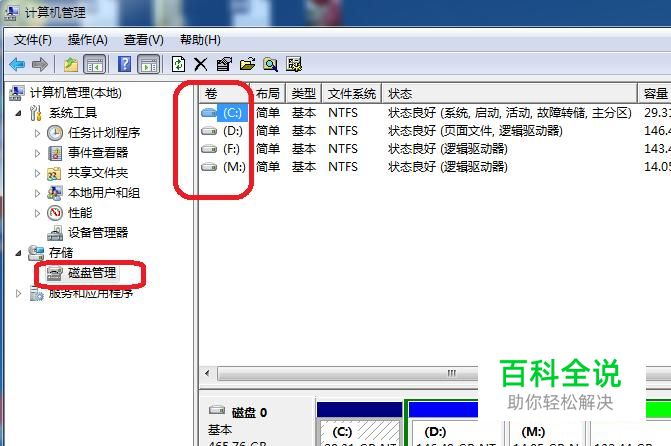Click the (D:) drive icon in list
Viewport: 671px width, 446px height.
(209, 131)
